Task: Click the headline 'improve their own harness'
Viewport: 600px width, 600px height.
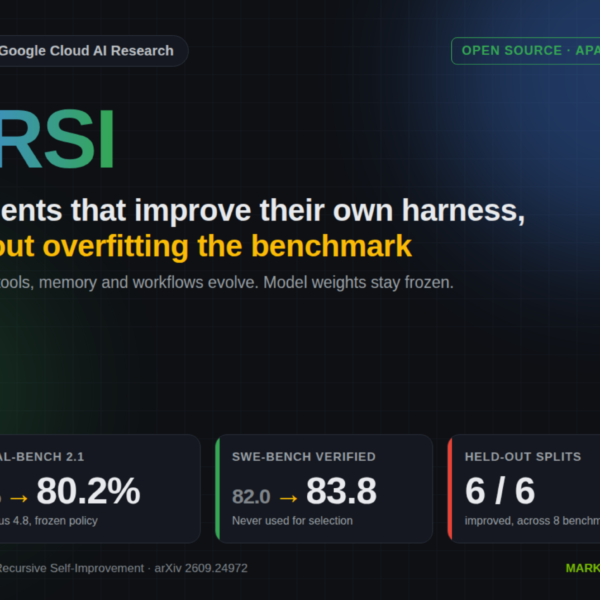Action: point(329,210)
